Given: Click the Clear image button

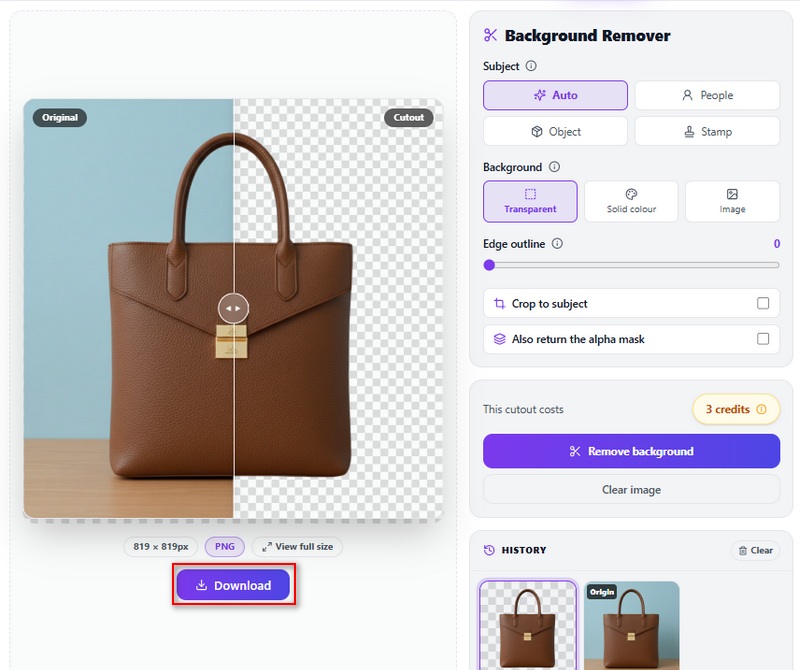Looking at the screenshot, I should coord(631,490).
